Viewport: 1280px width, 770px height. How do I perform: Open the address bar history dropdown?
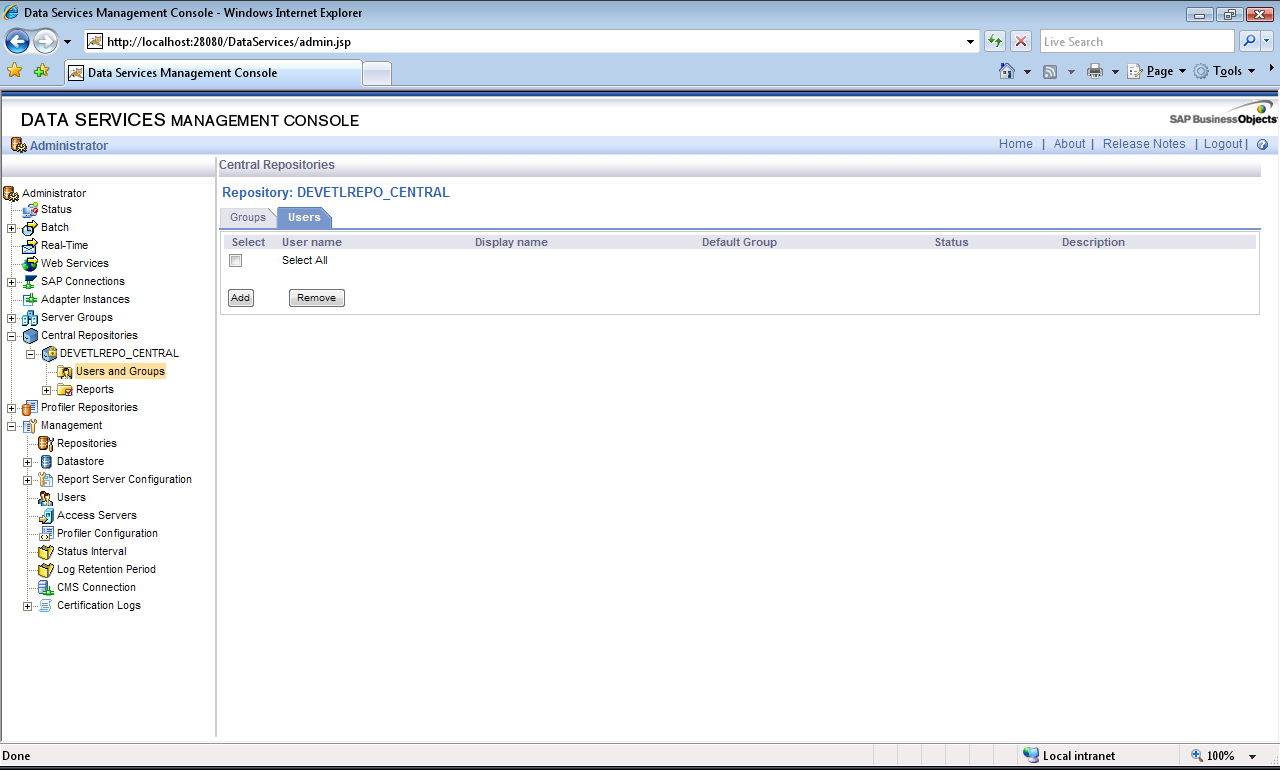[971, 42]
